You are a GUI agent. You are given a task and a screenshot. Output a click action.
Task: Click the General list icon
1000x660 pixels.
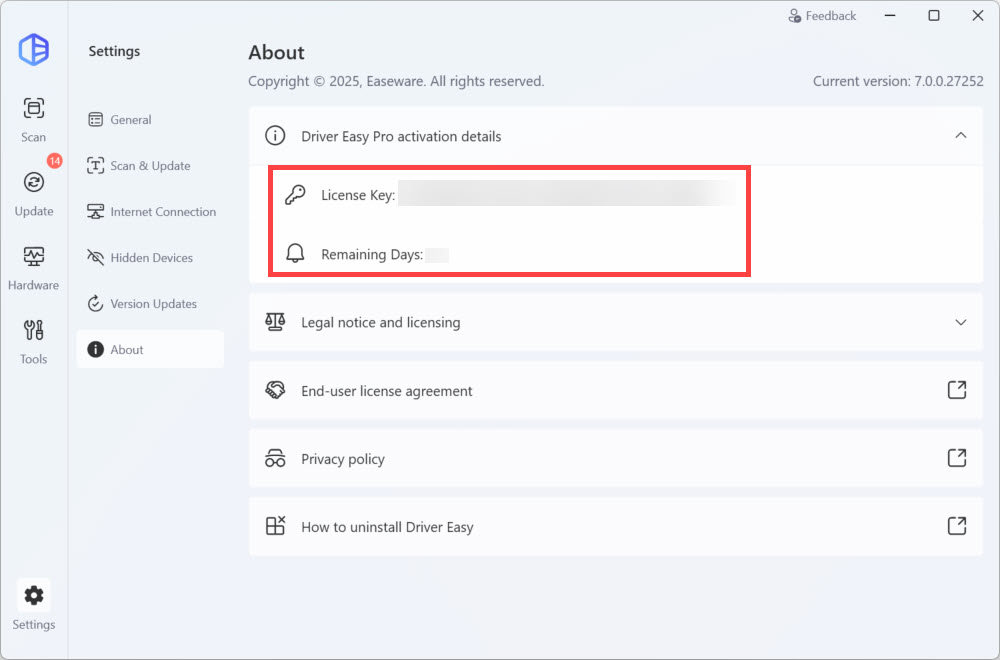coord(96,119)
